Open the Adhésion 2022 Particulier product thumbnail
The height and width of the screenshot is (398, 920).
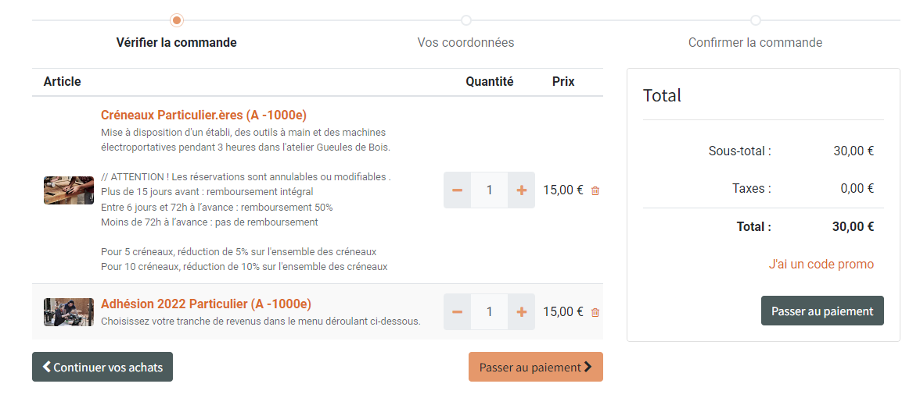69,312
